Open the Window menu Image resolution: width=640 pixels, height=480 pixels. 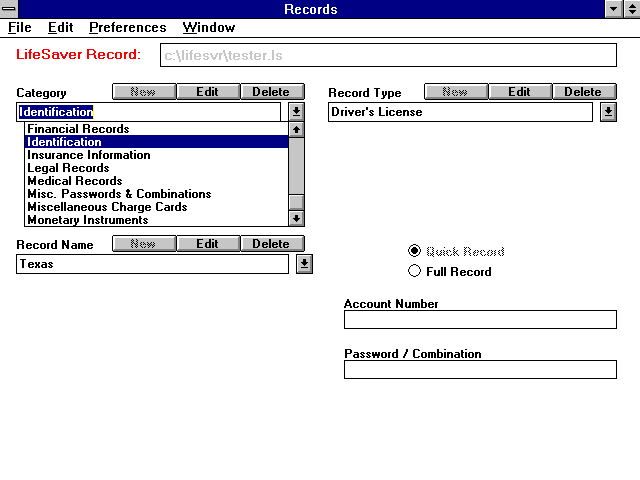pyautogui.click(x=209, y=28)
